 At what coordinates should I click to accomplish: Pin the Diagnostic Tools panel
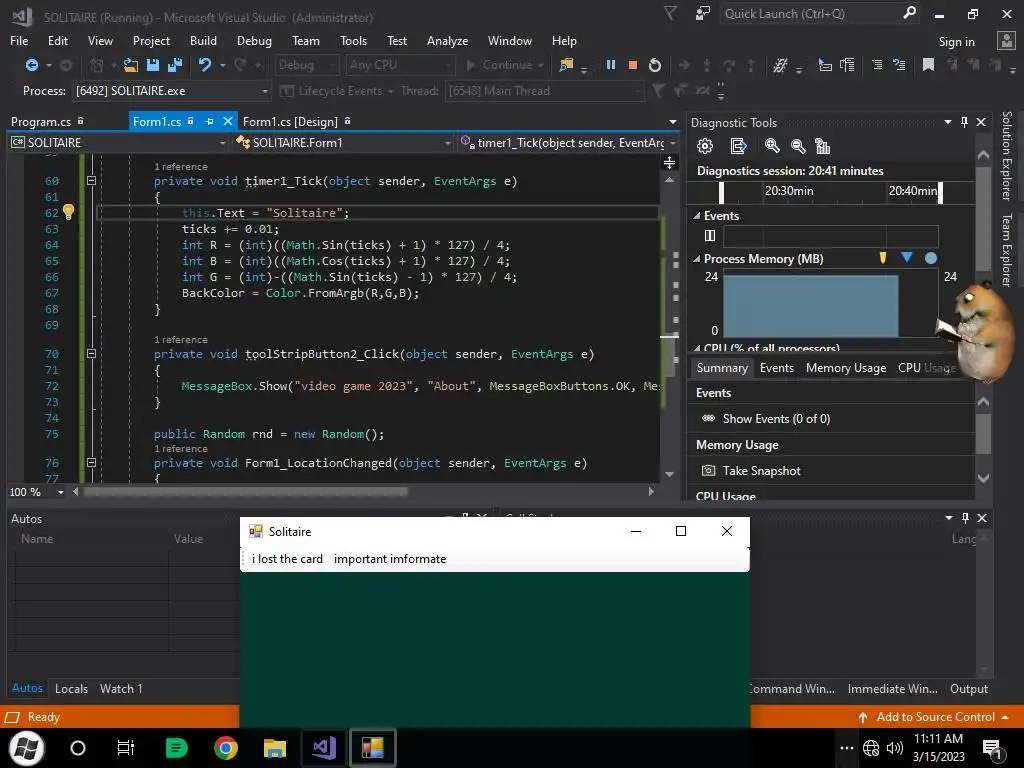pos(965,122)
